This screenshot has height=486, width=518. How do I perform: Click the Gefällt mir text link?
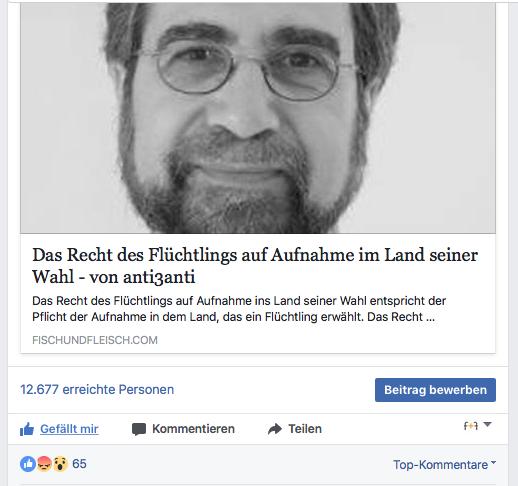coord(69,429)
